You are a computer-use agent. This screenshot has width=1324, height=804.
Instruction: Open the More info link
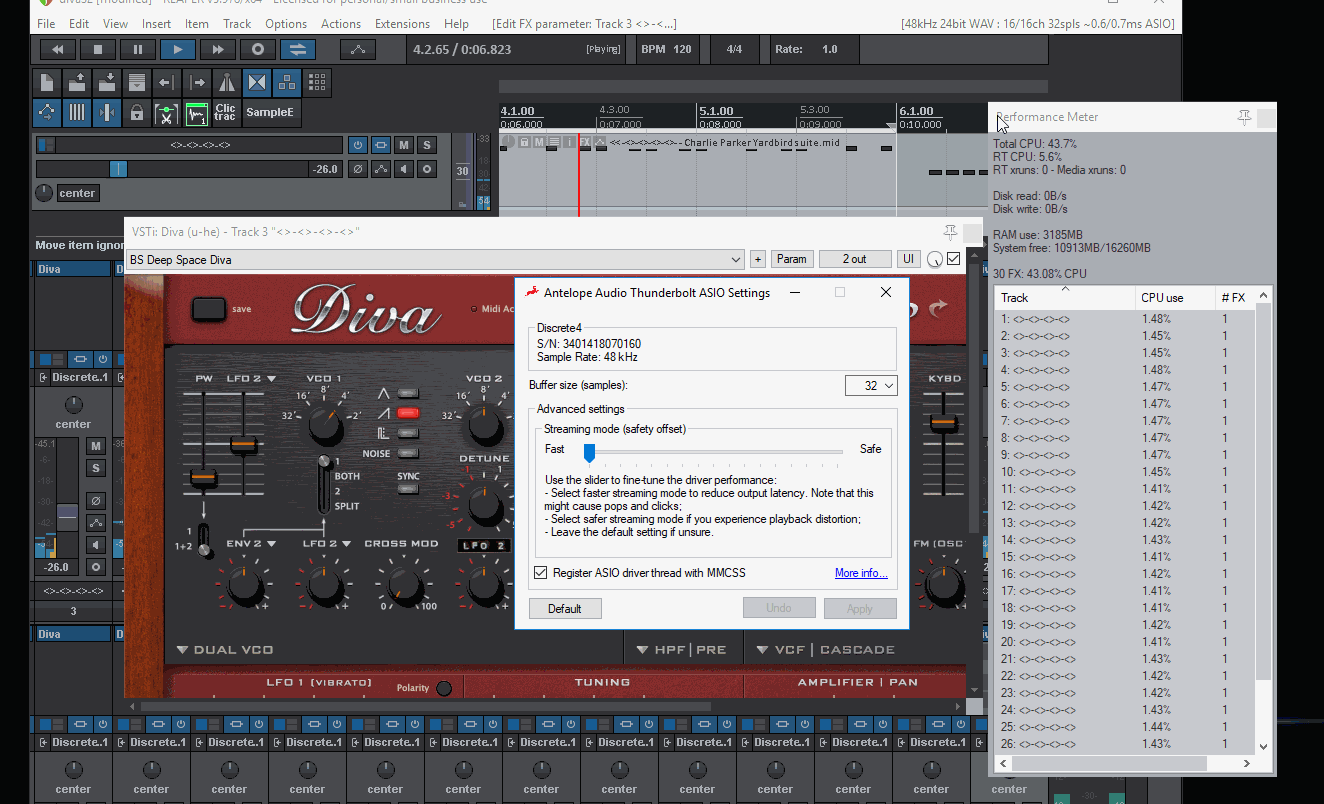[861, 573]
